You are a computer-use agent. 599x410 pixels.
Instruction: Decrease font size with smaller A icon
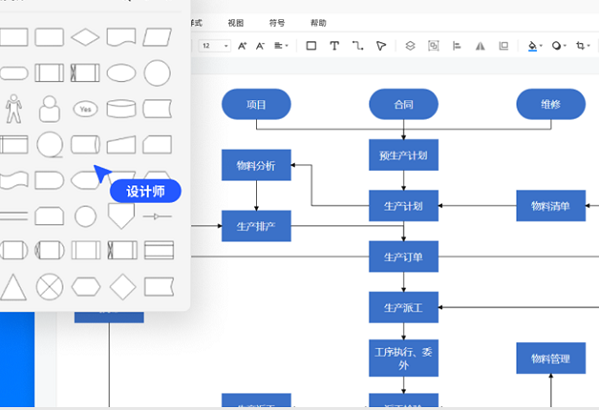click(x=260, y=46)
